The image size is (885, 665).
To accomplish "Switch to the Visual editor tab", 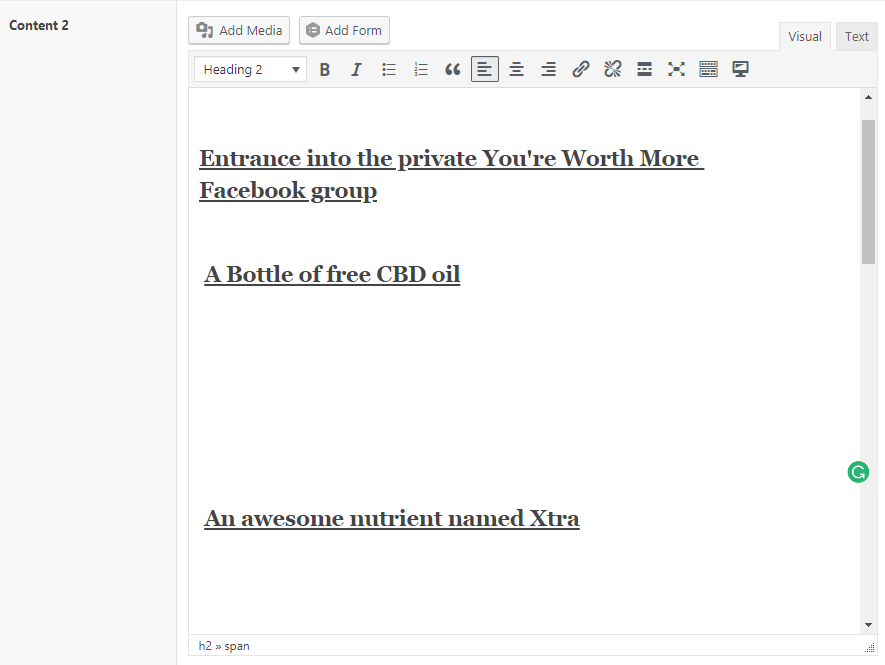I will 805,37.
